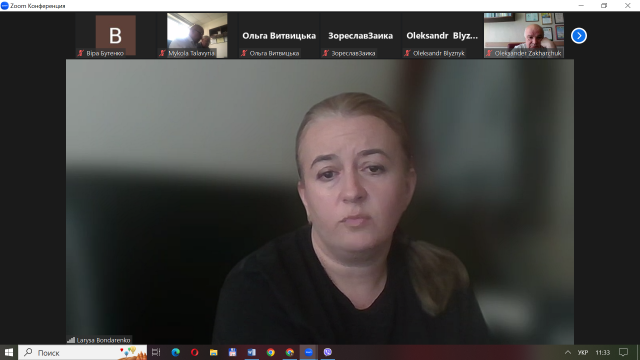Switch УКР keyboard language indicator
This screenshot has width=640, height=360.
pyautogui.click(x=583, y=352)
